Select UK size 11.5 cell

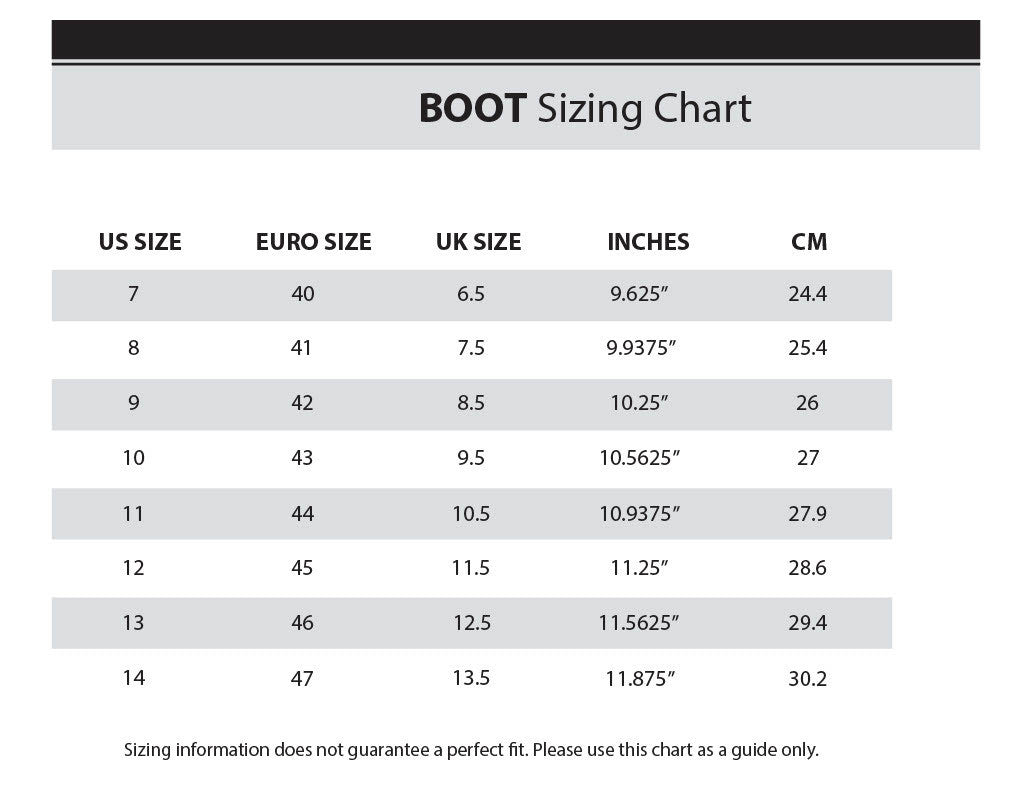470,568
